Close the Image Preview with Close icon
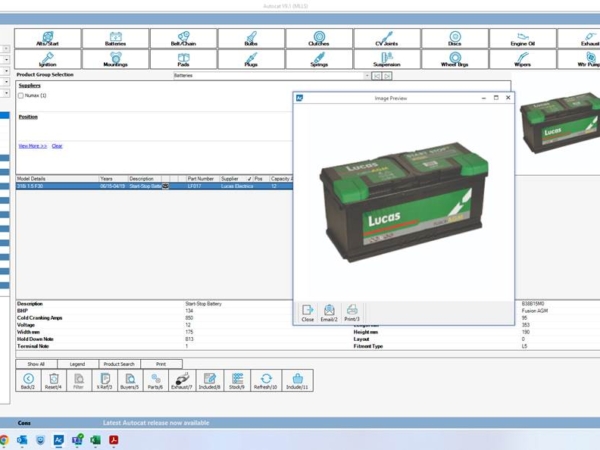600x450 pixels. point(308,313)
